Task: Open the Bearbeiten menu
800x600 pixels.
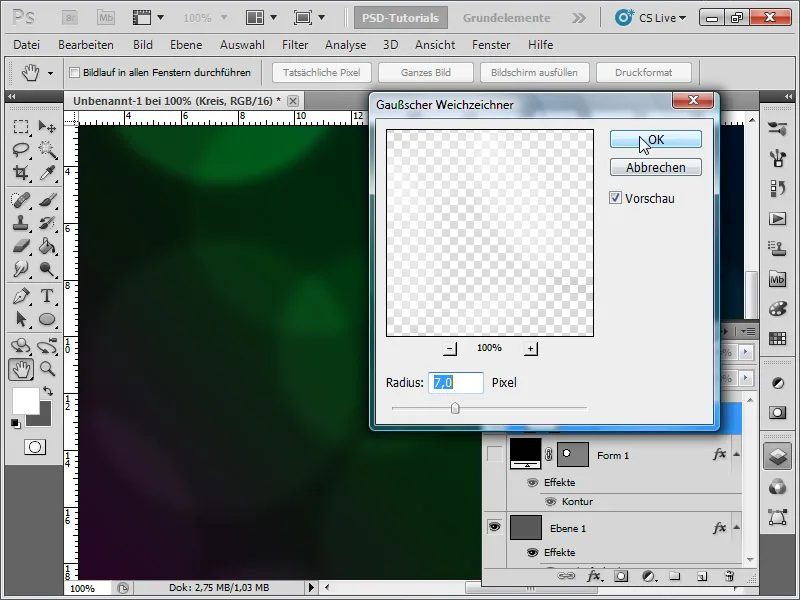Action: pyautogui.click(x=86, y=45)
